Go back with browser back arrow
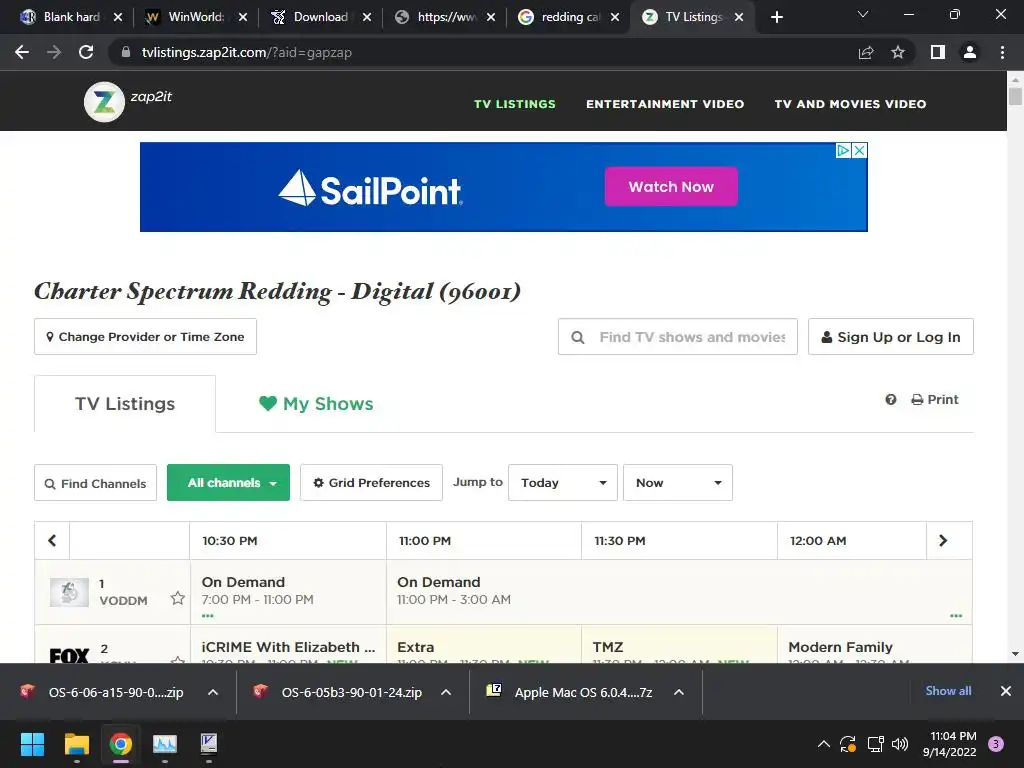Screen dimensions: 1024x768 point(22,52)
